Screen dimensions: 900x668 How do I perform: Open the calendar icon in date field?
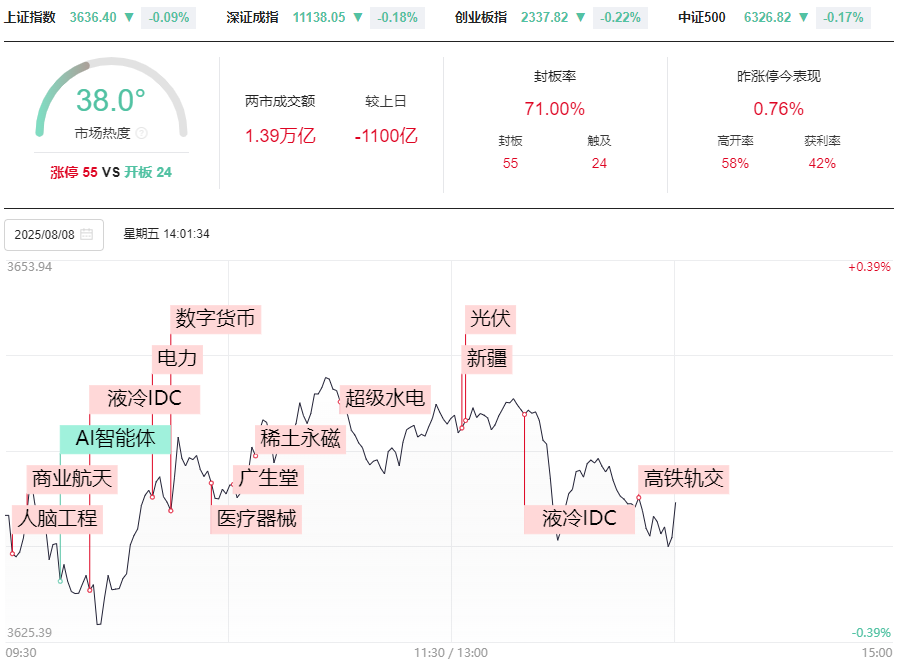click(87, 234)
